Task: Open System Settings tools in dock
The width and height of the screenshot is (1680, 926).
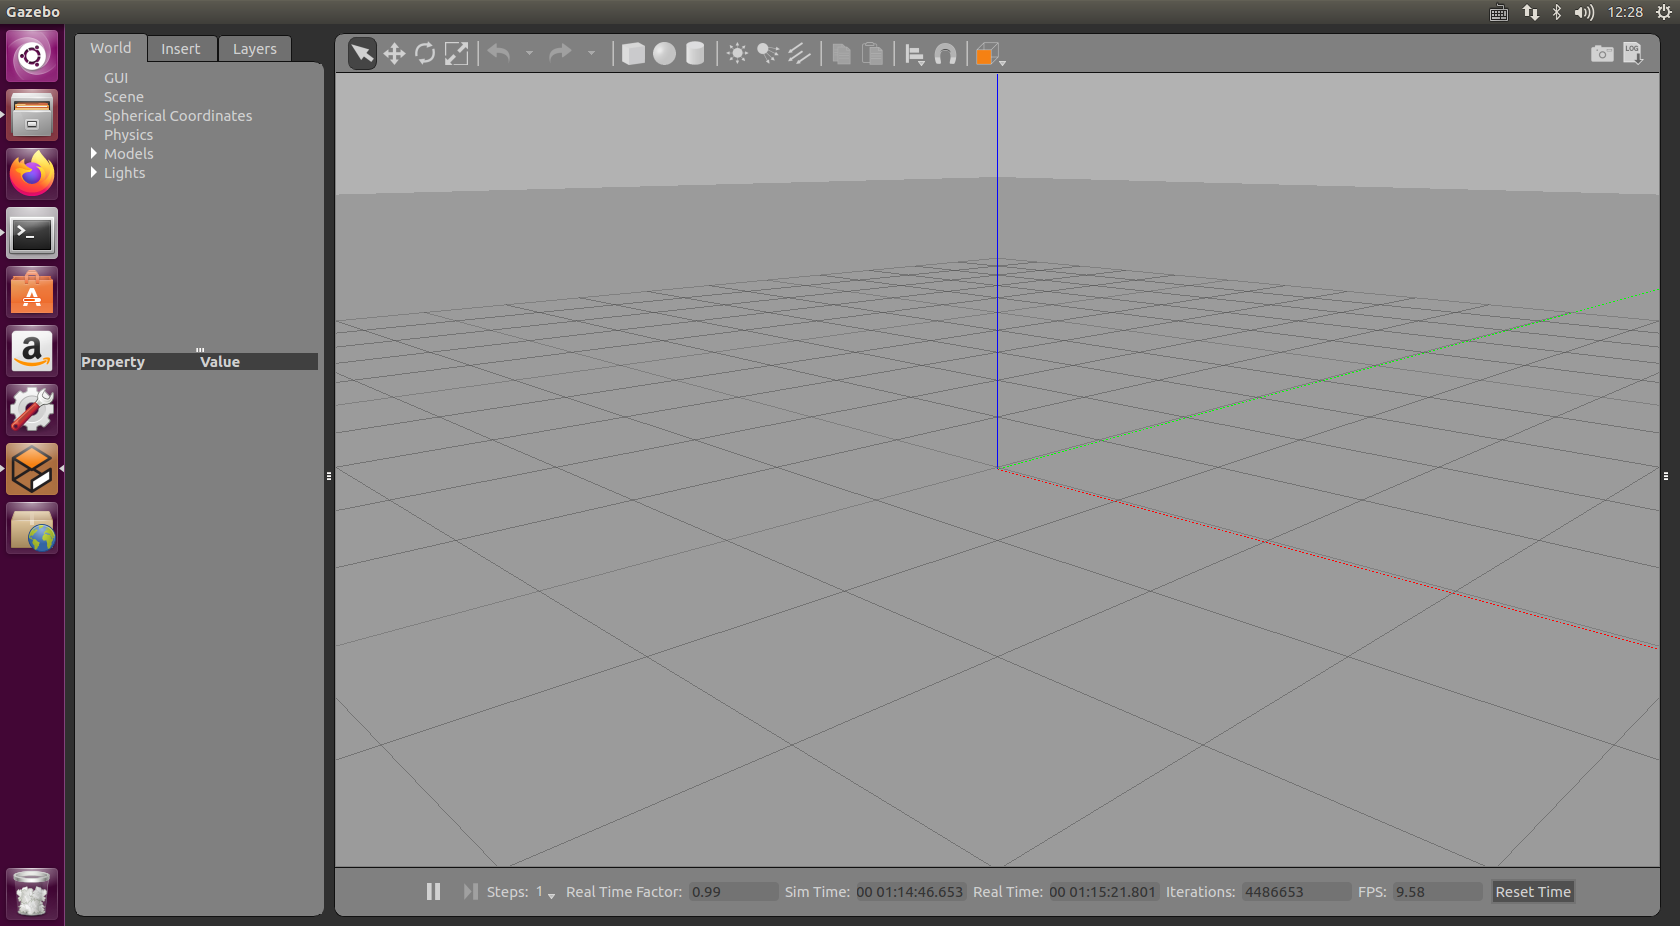Action: pyautogui.click(x=32, y=411)
